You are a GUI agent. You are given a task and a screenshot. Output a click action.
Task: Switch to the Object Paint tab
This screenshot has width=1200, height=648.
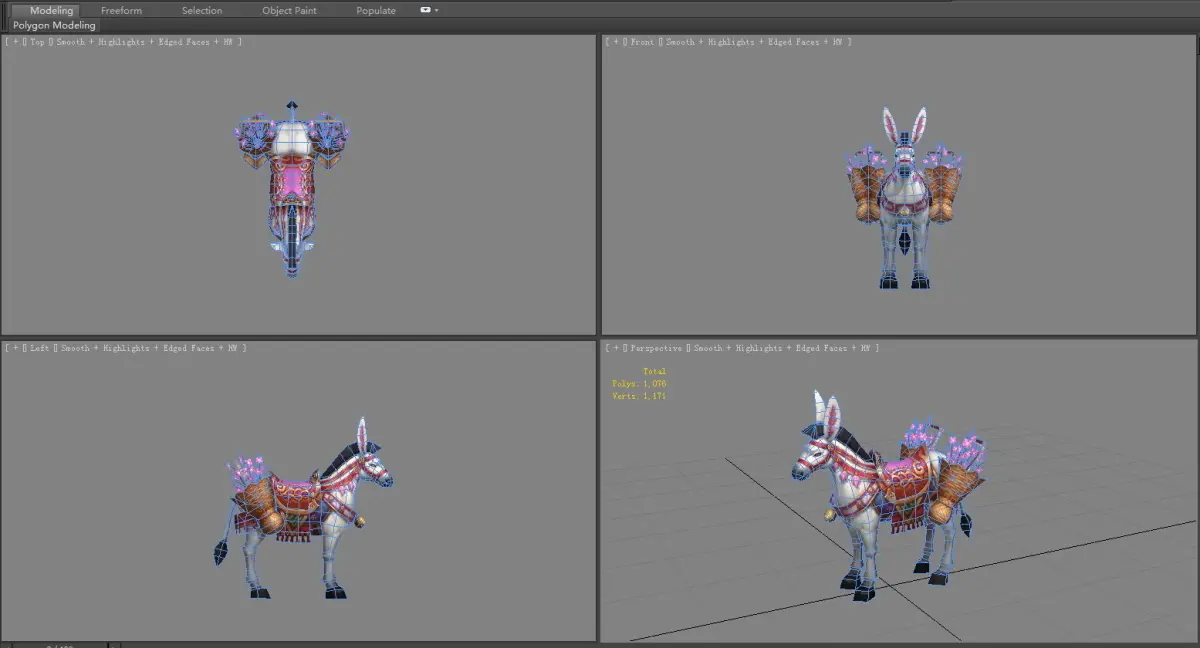(289, 10)
